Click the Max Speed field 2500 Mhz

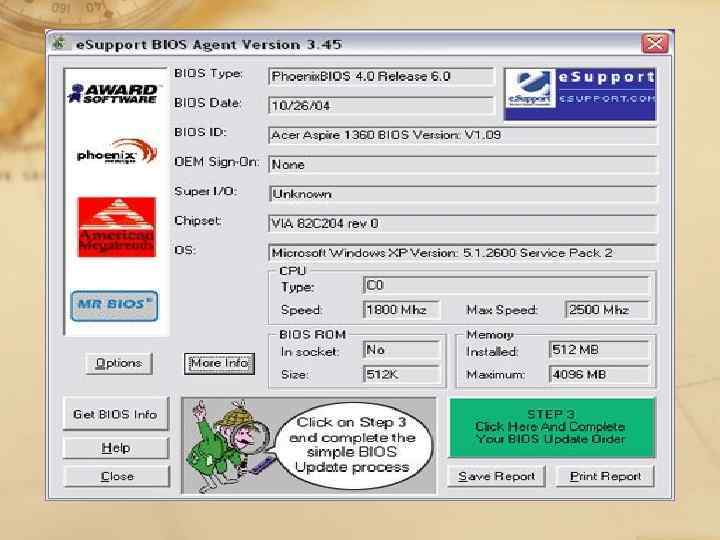coord(608,310)
